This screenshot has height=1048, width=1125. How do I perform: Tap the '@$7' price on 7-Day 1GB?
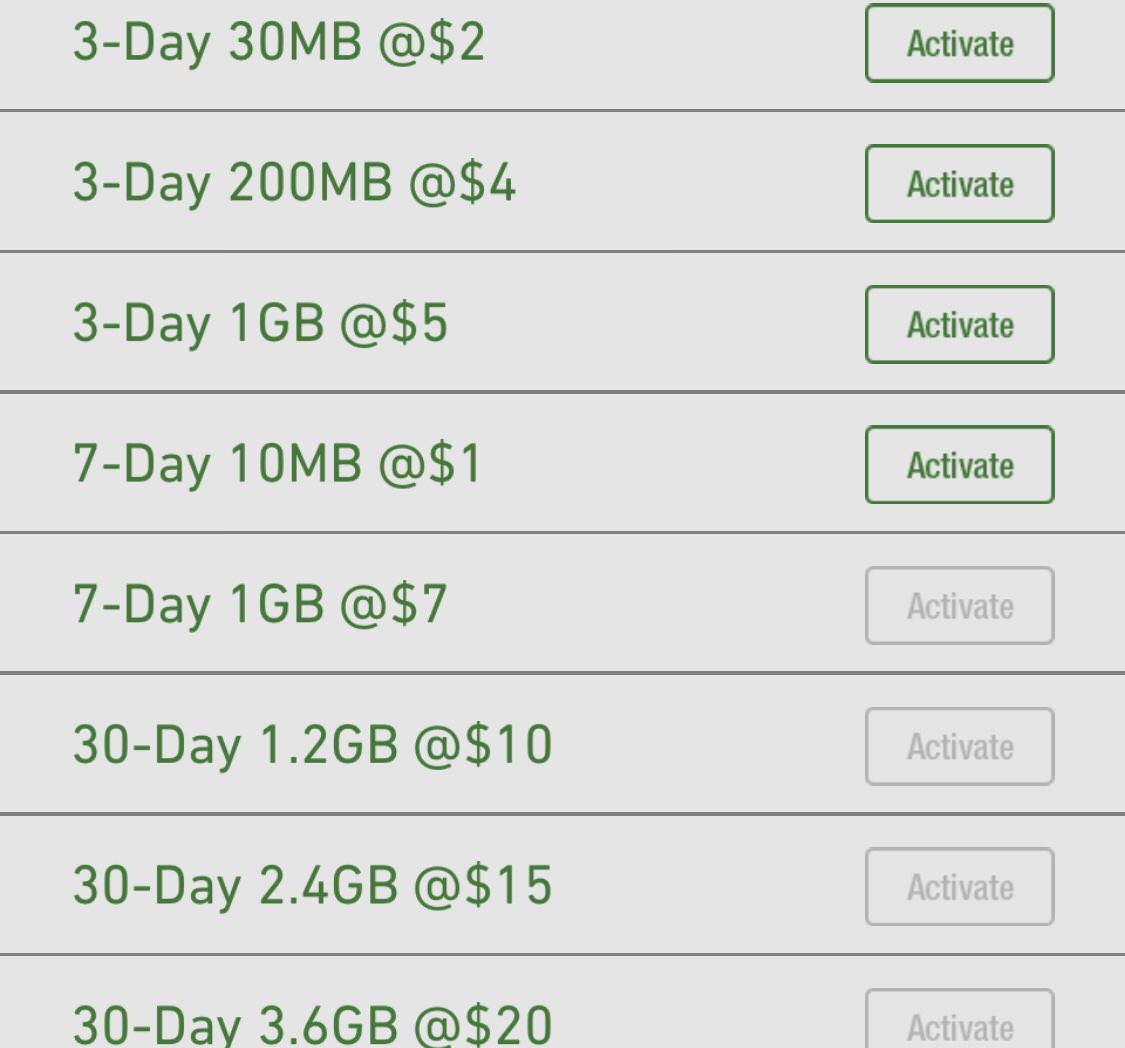394,606
